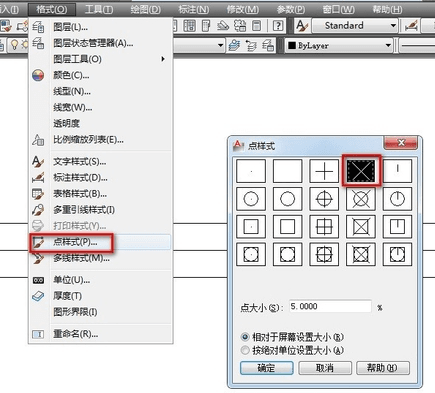
Task: Choose 表格样式(B)... menu item
Action: (x=101, y=194)
